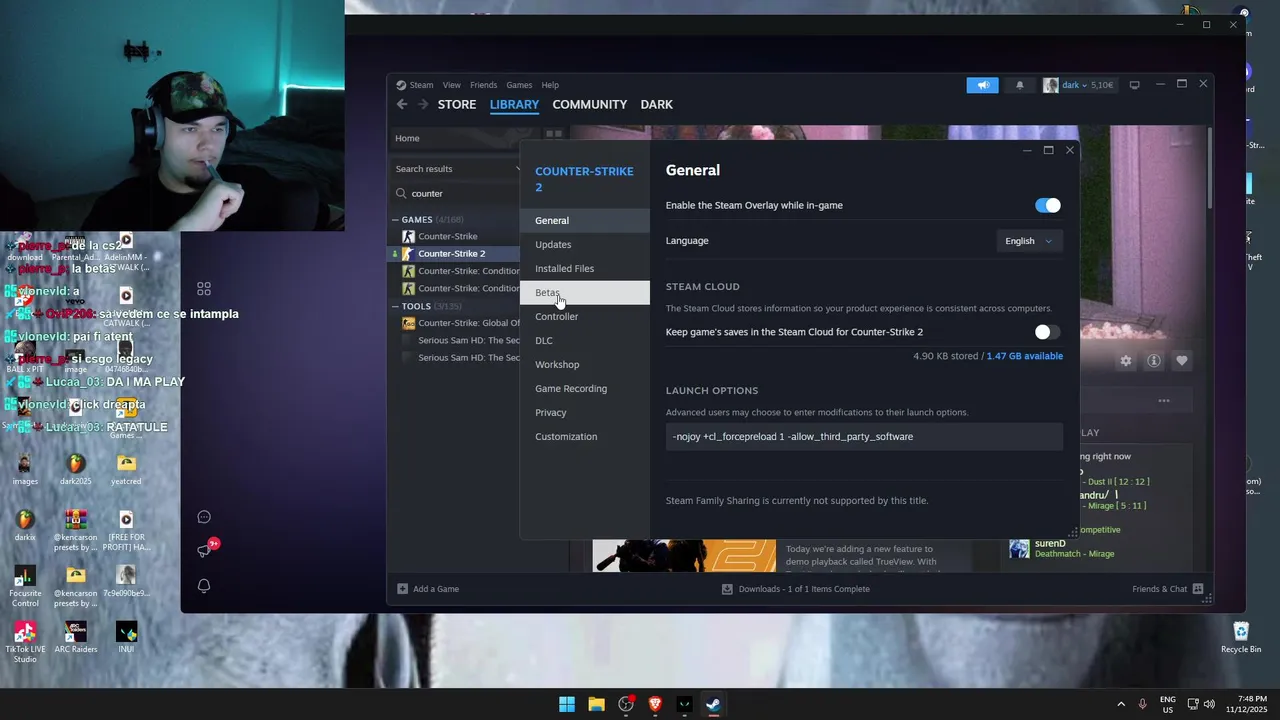Open Friends & Chat icon
Screen dimensions: 1280x720
(x=1198, y=589)
